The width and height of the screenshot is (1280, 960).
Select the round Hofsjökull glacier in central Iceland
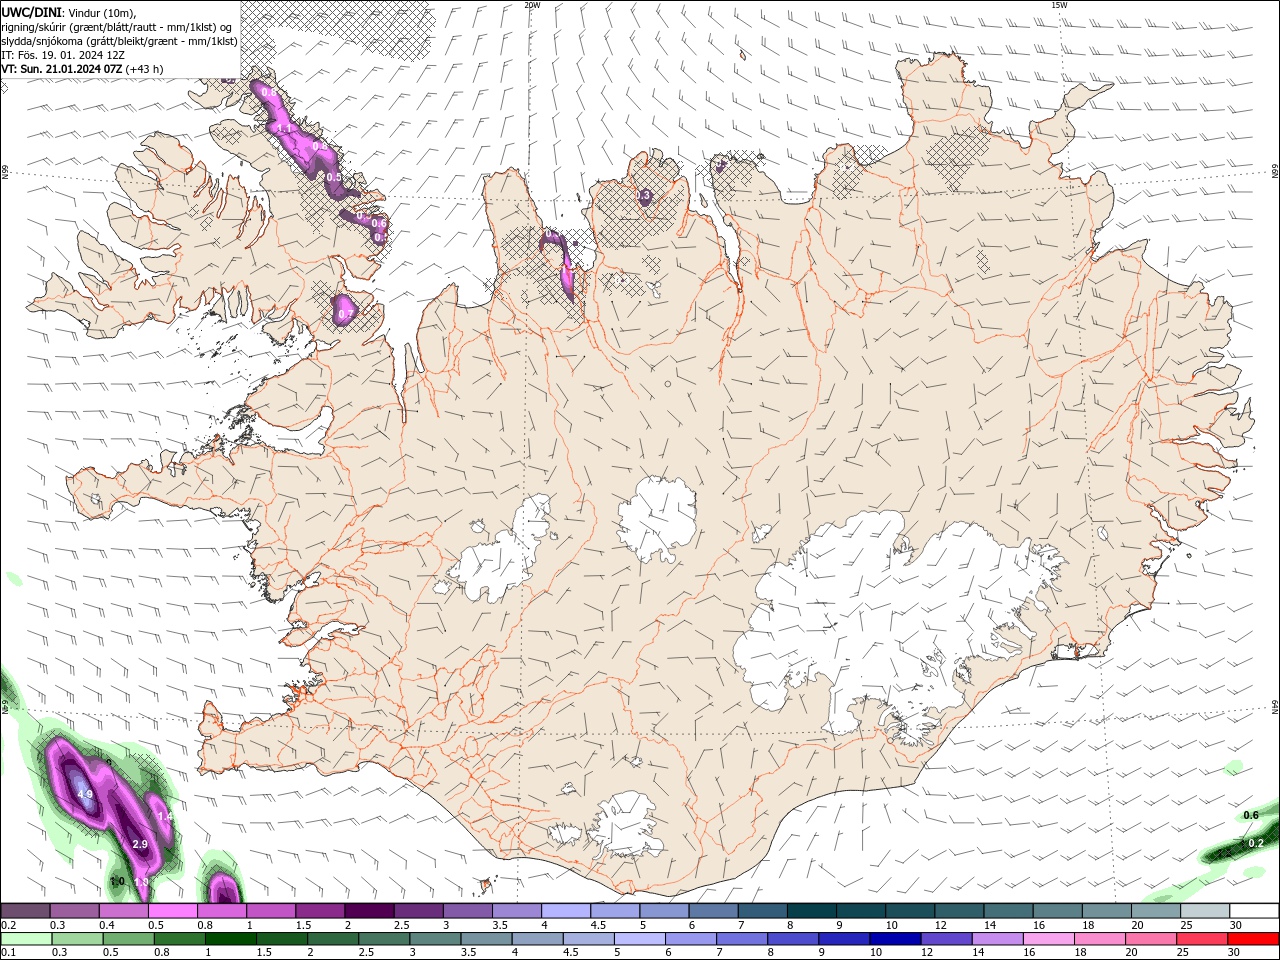(657, 519)
